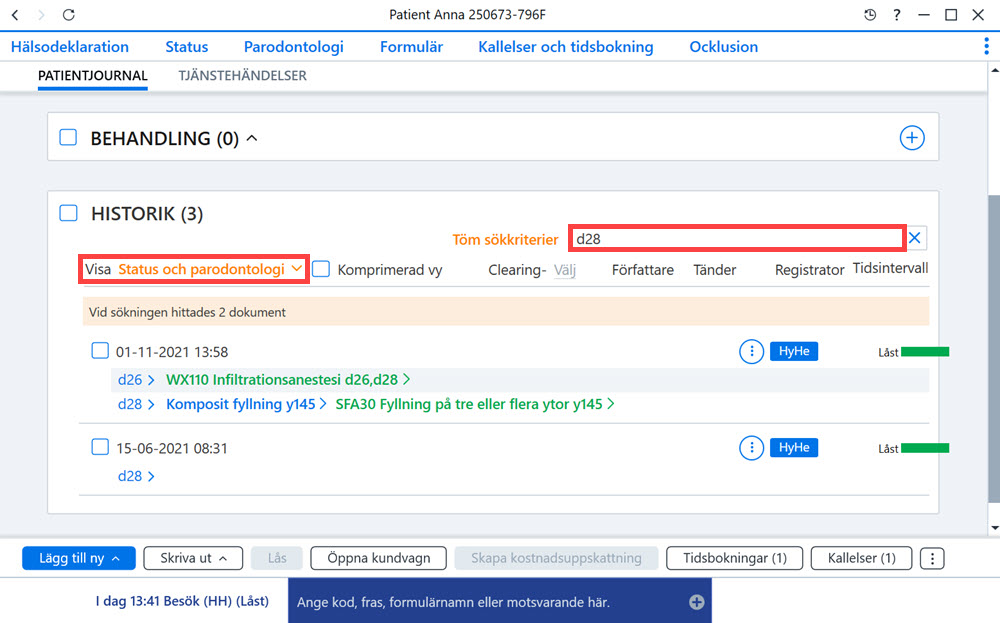Expand the Lägg till ny dropdown button
The image size is (1000, 623).
pos(79,558)
